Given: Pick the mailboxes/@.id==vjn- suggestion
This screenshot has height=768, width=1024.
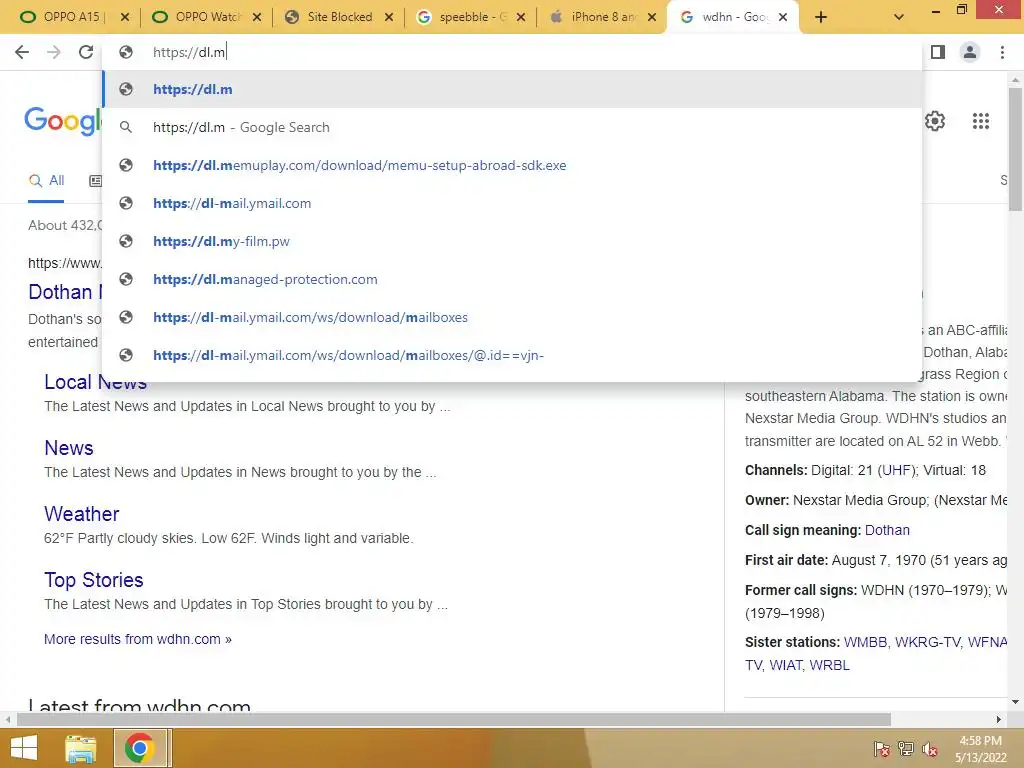Looking at the screenshot, I should pyautogui.click(x=512, y=355).
